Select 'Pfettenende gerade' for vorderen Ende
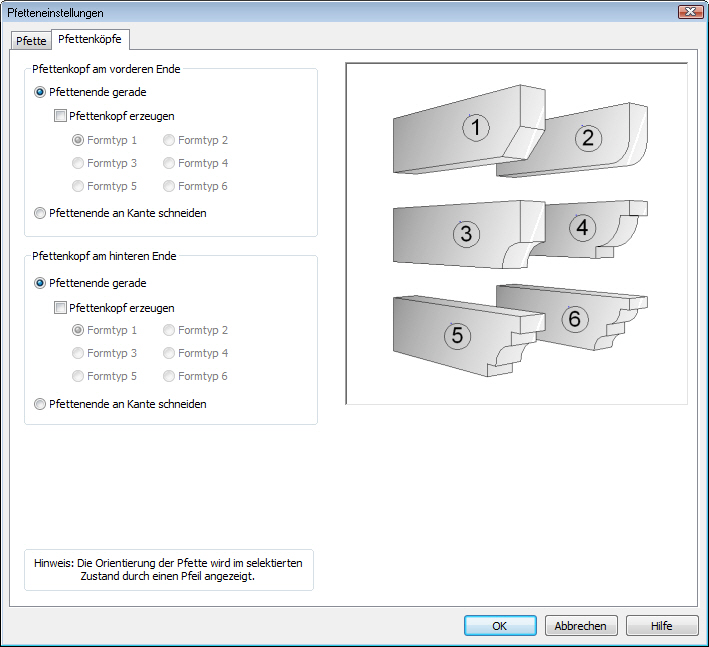 point(90,92)
